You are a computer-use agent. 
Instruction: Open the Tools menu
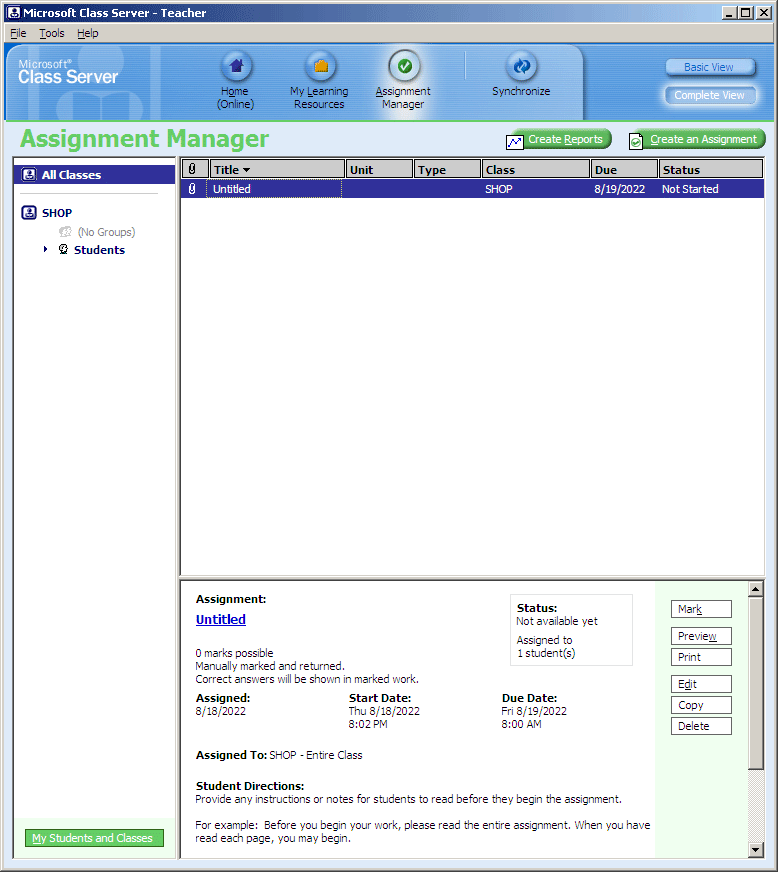pyautogui.click(x=52, y=33)
